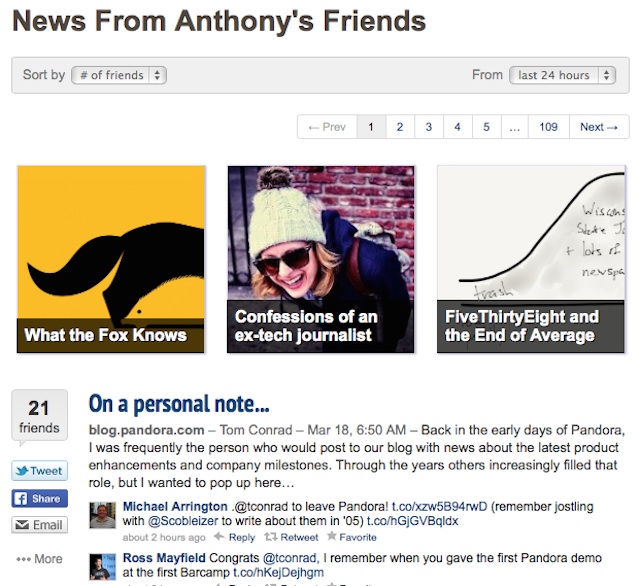Screen dimensions: 640x586
Task: Expand the More sharing options
Action: pos(40,559)
